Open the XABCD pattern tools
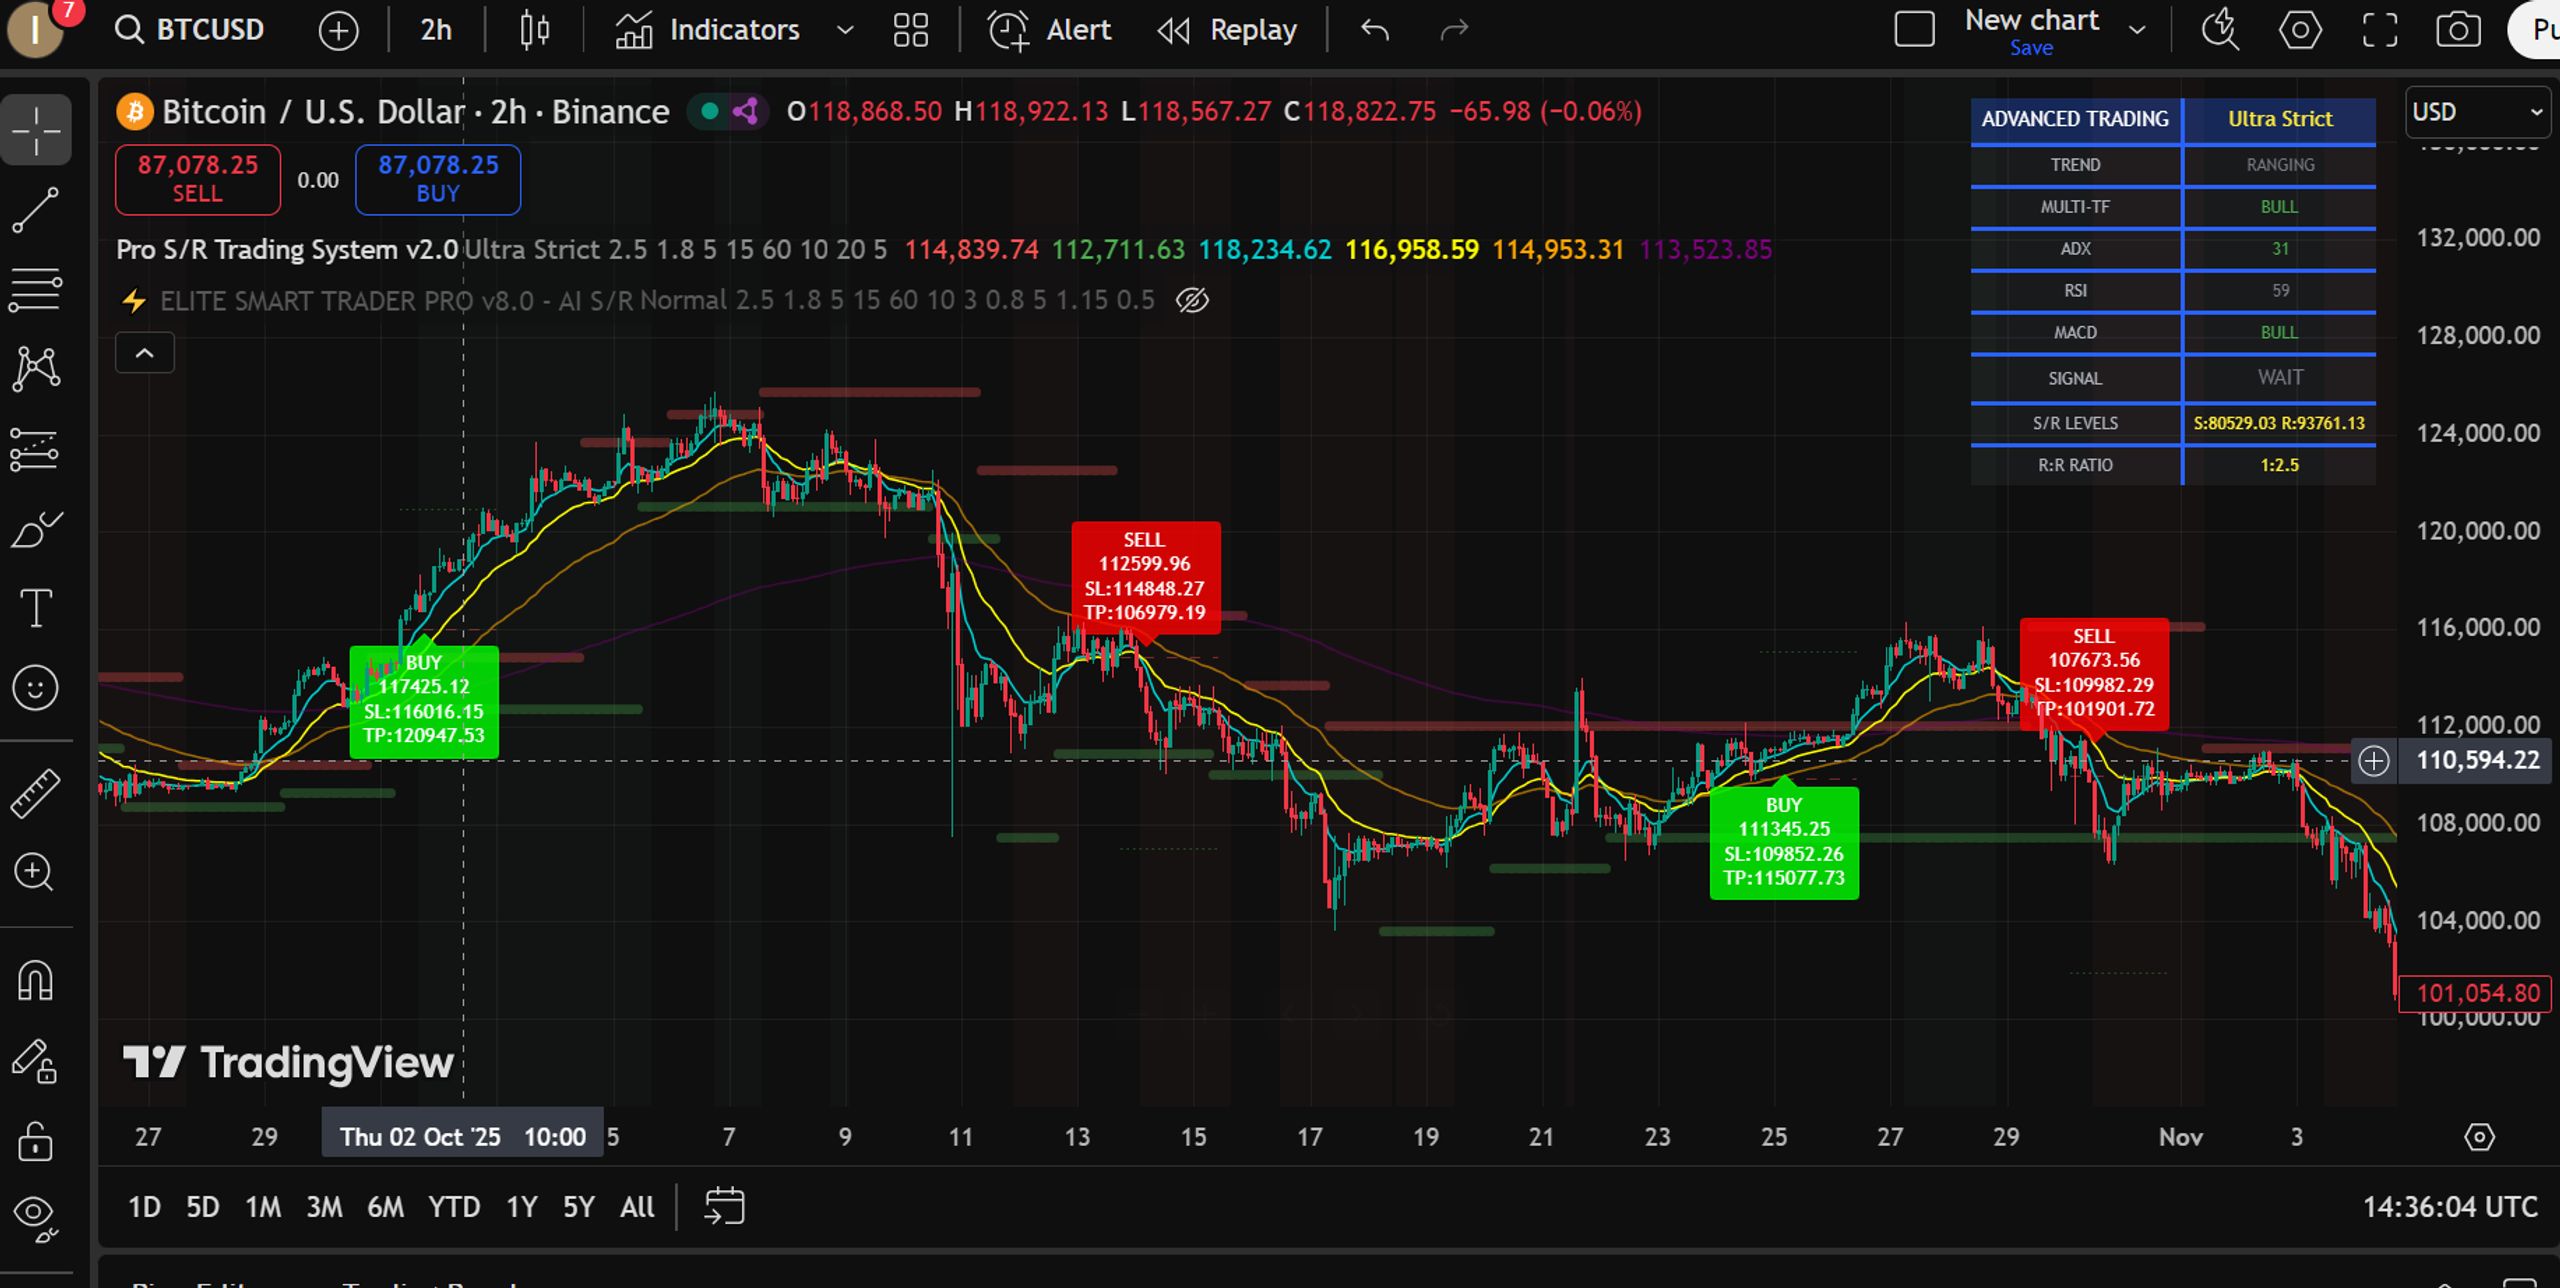The image size is (2560, 1288). pos(36,369)
